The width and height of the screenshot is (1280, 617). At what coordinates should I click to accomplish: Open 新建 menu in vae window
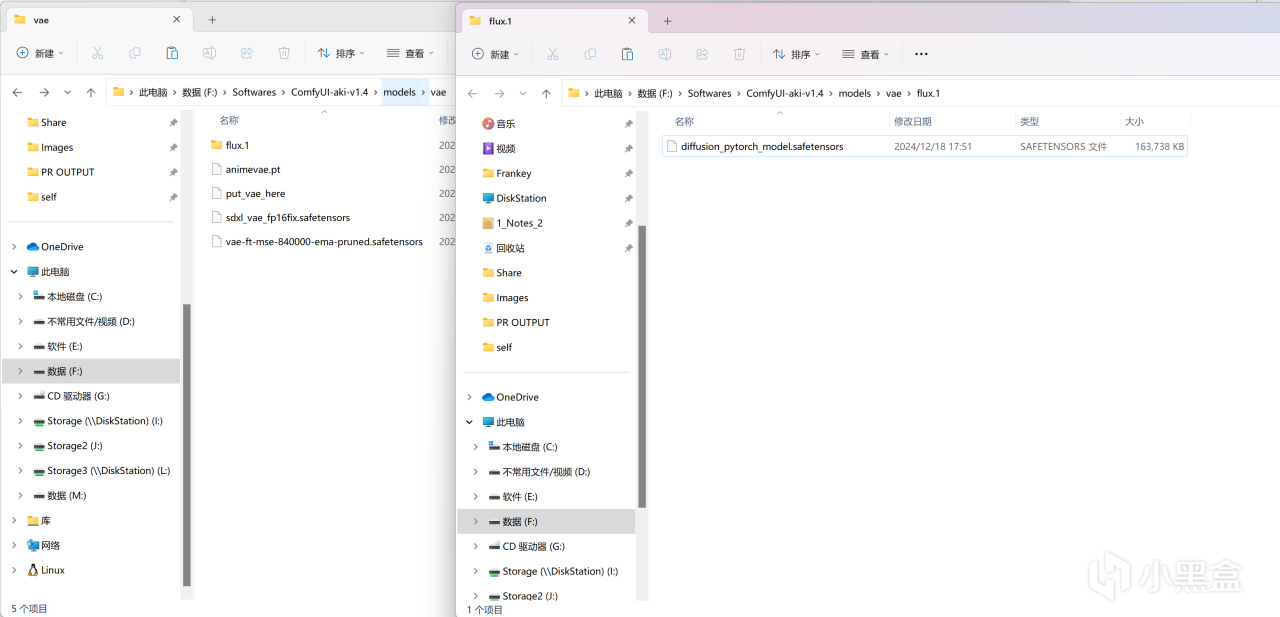(40, 53)
